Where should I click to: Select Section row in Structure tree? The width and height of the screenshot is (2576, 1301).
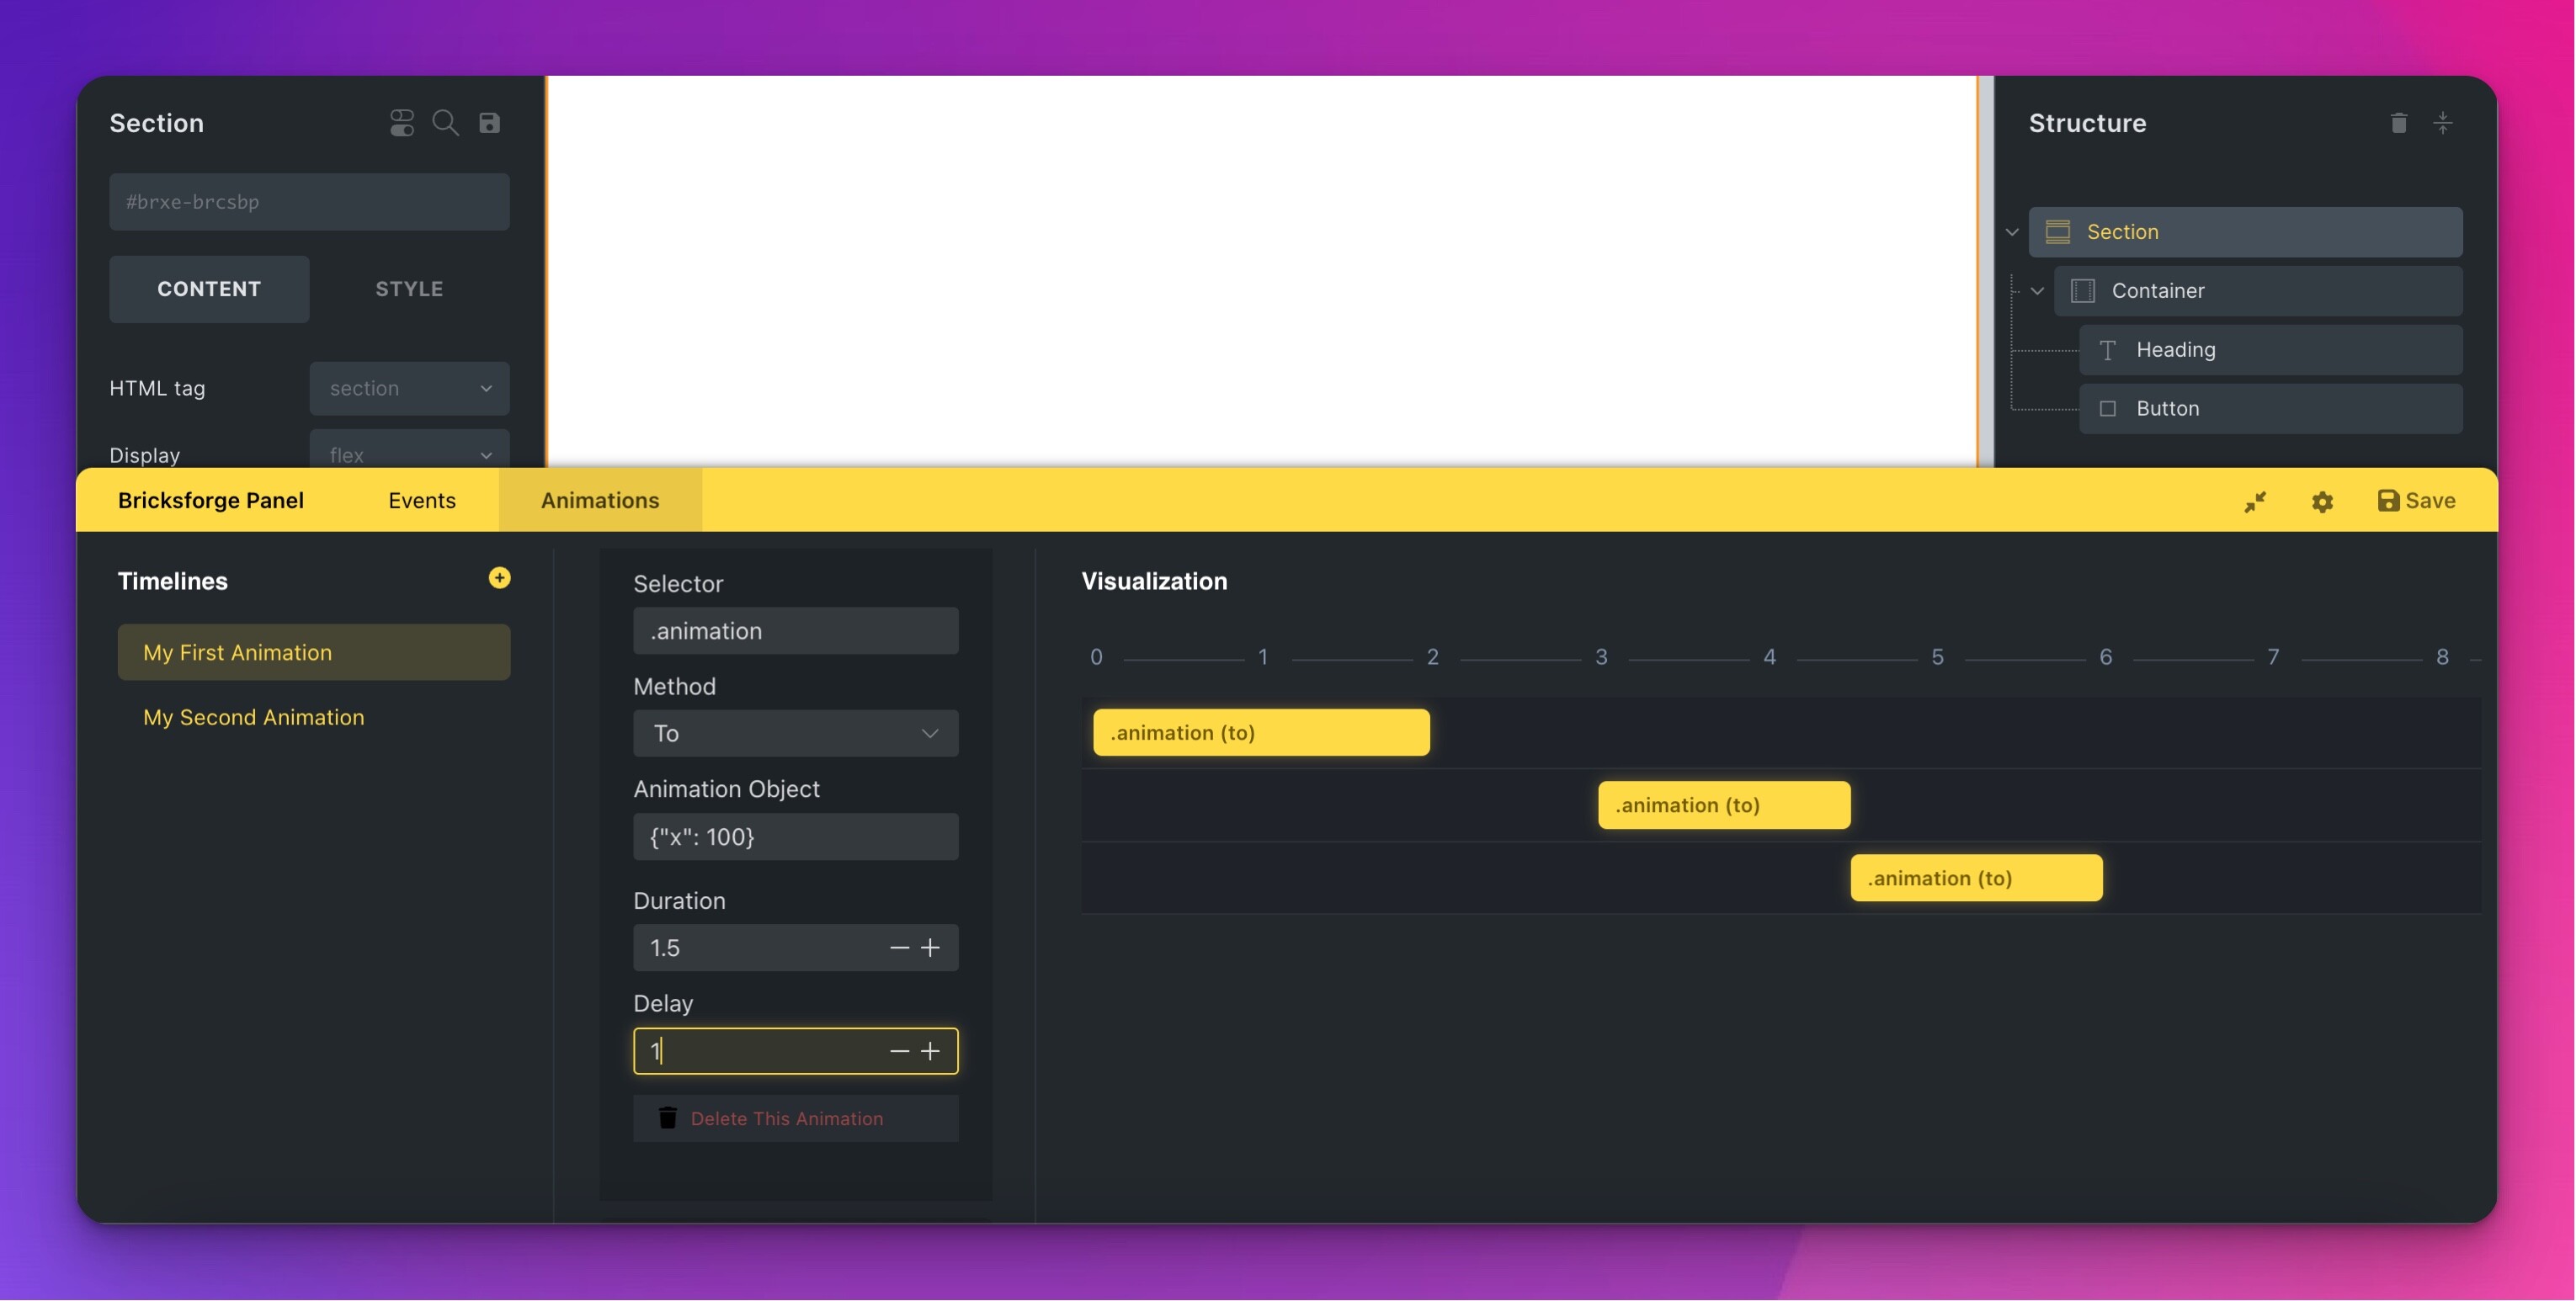point(2246,232)
